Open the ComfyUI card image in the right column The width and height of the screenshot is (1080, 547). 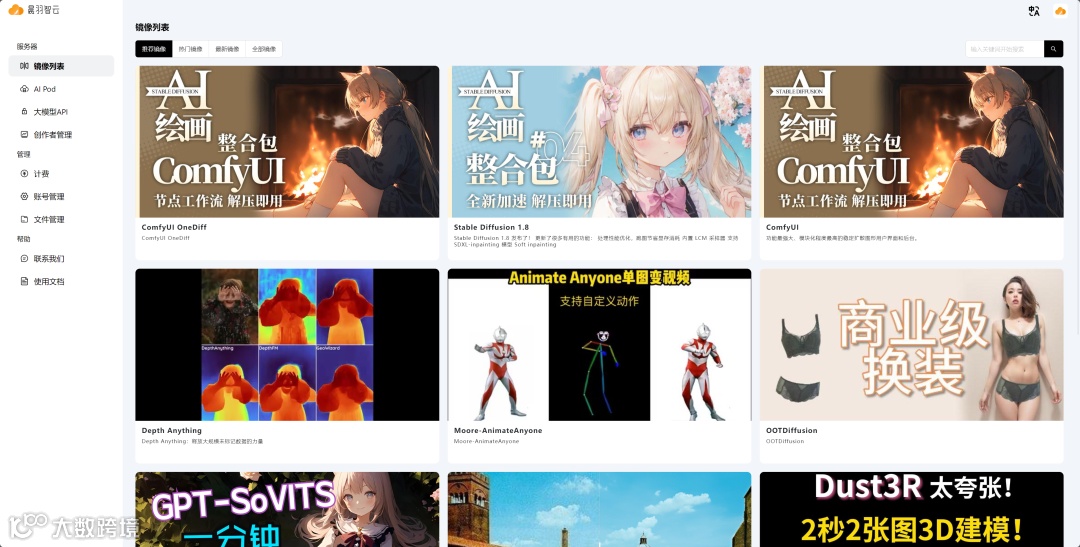tap(911, 141)
